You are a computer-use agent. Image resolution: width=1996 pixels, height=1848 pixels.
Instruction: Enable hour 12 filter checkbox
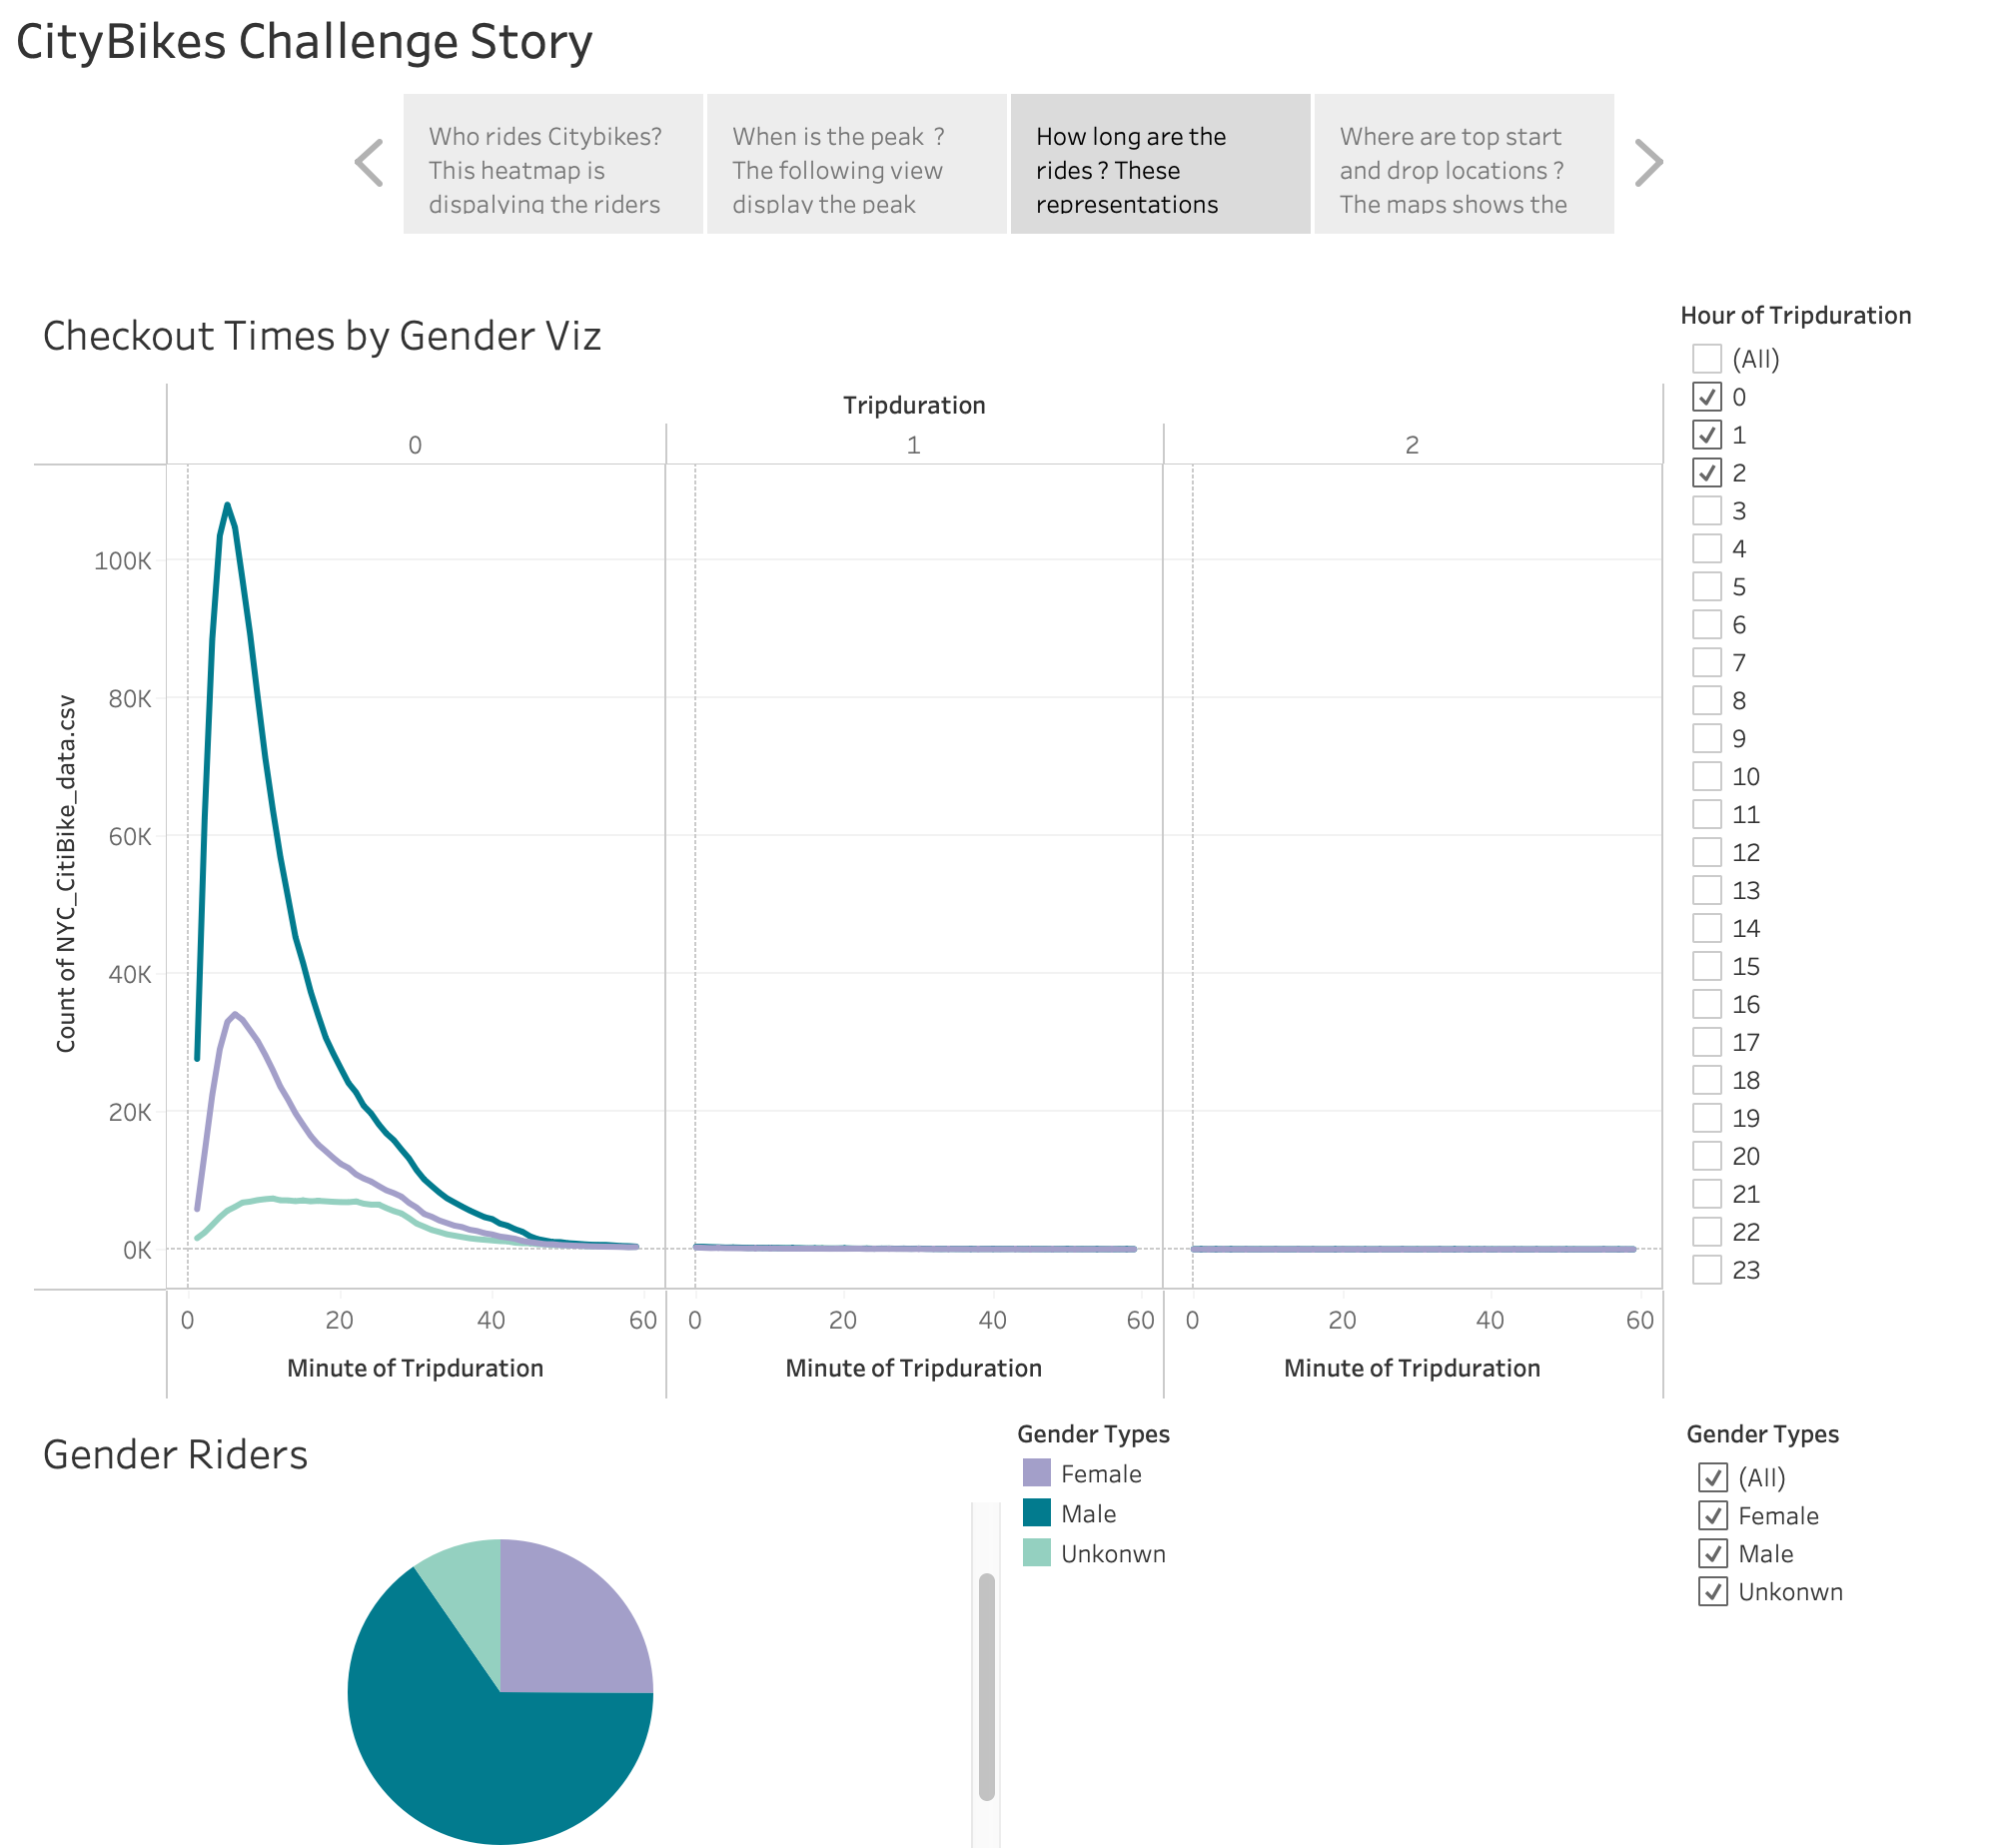pyautogui.click(x=1707, y=852)
